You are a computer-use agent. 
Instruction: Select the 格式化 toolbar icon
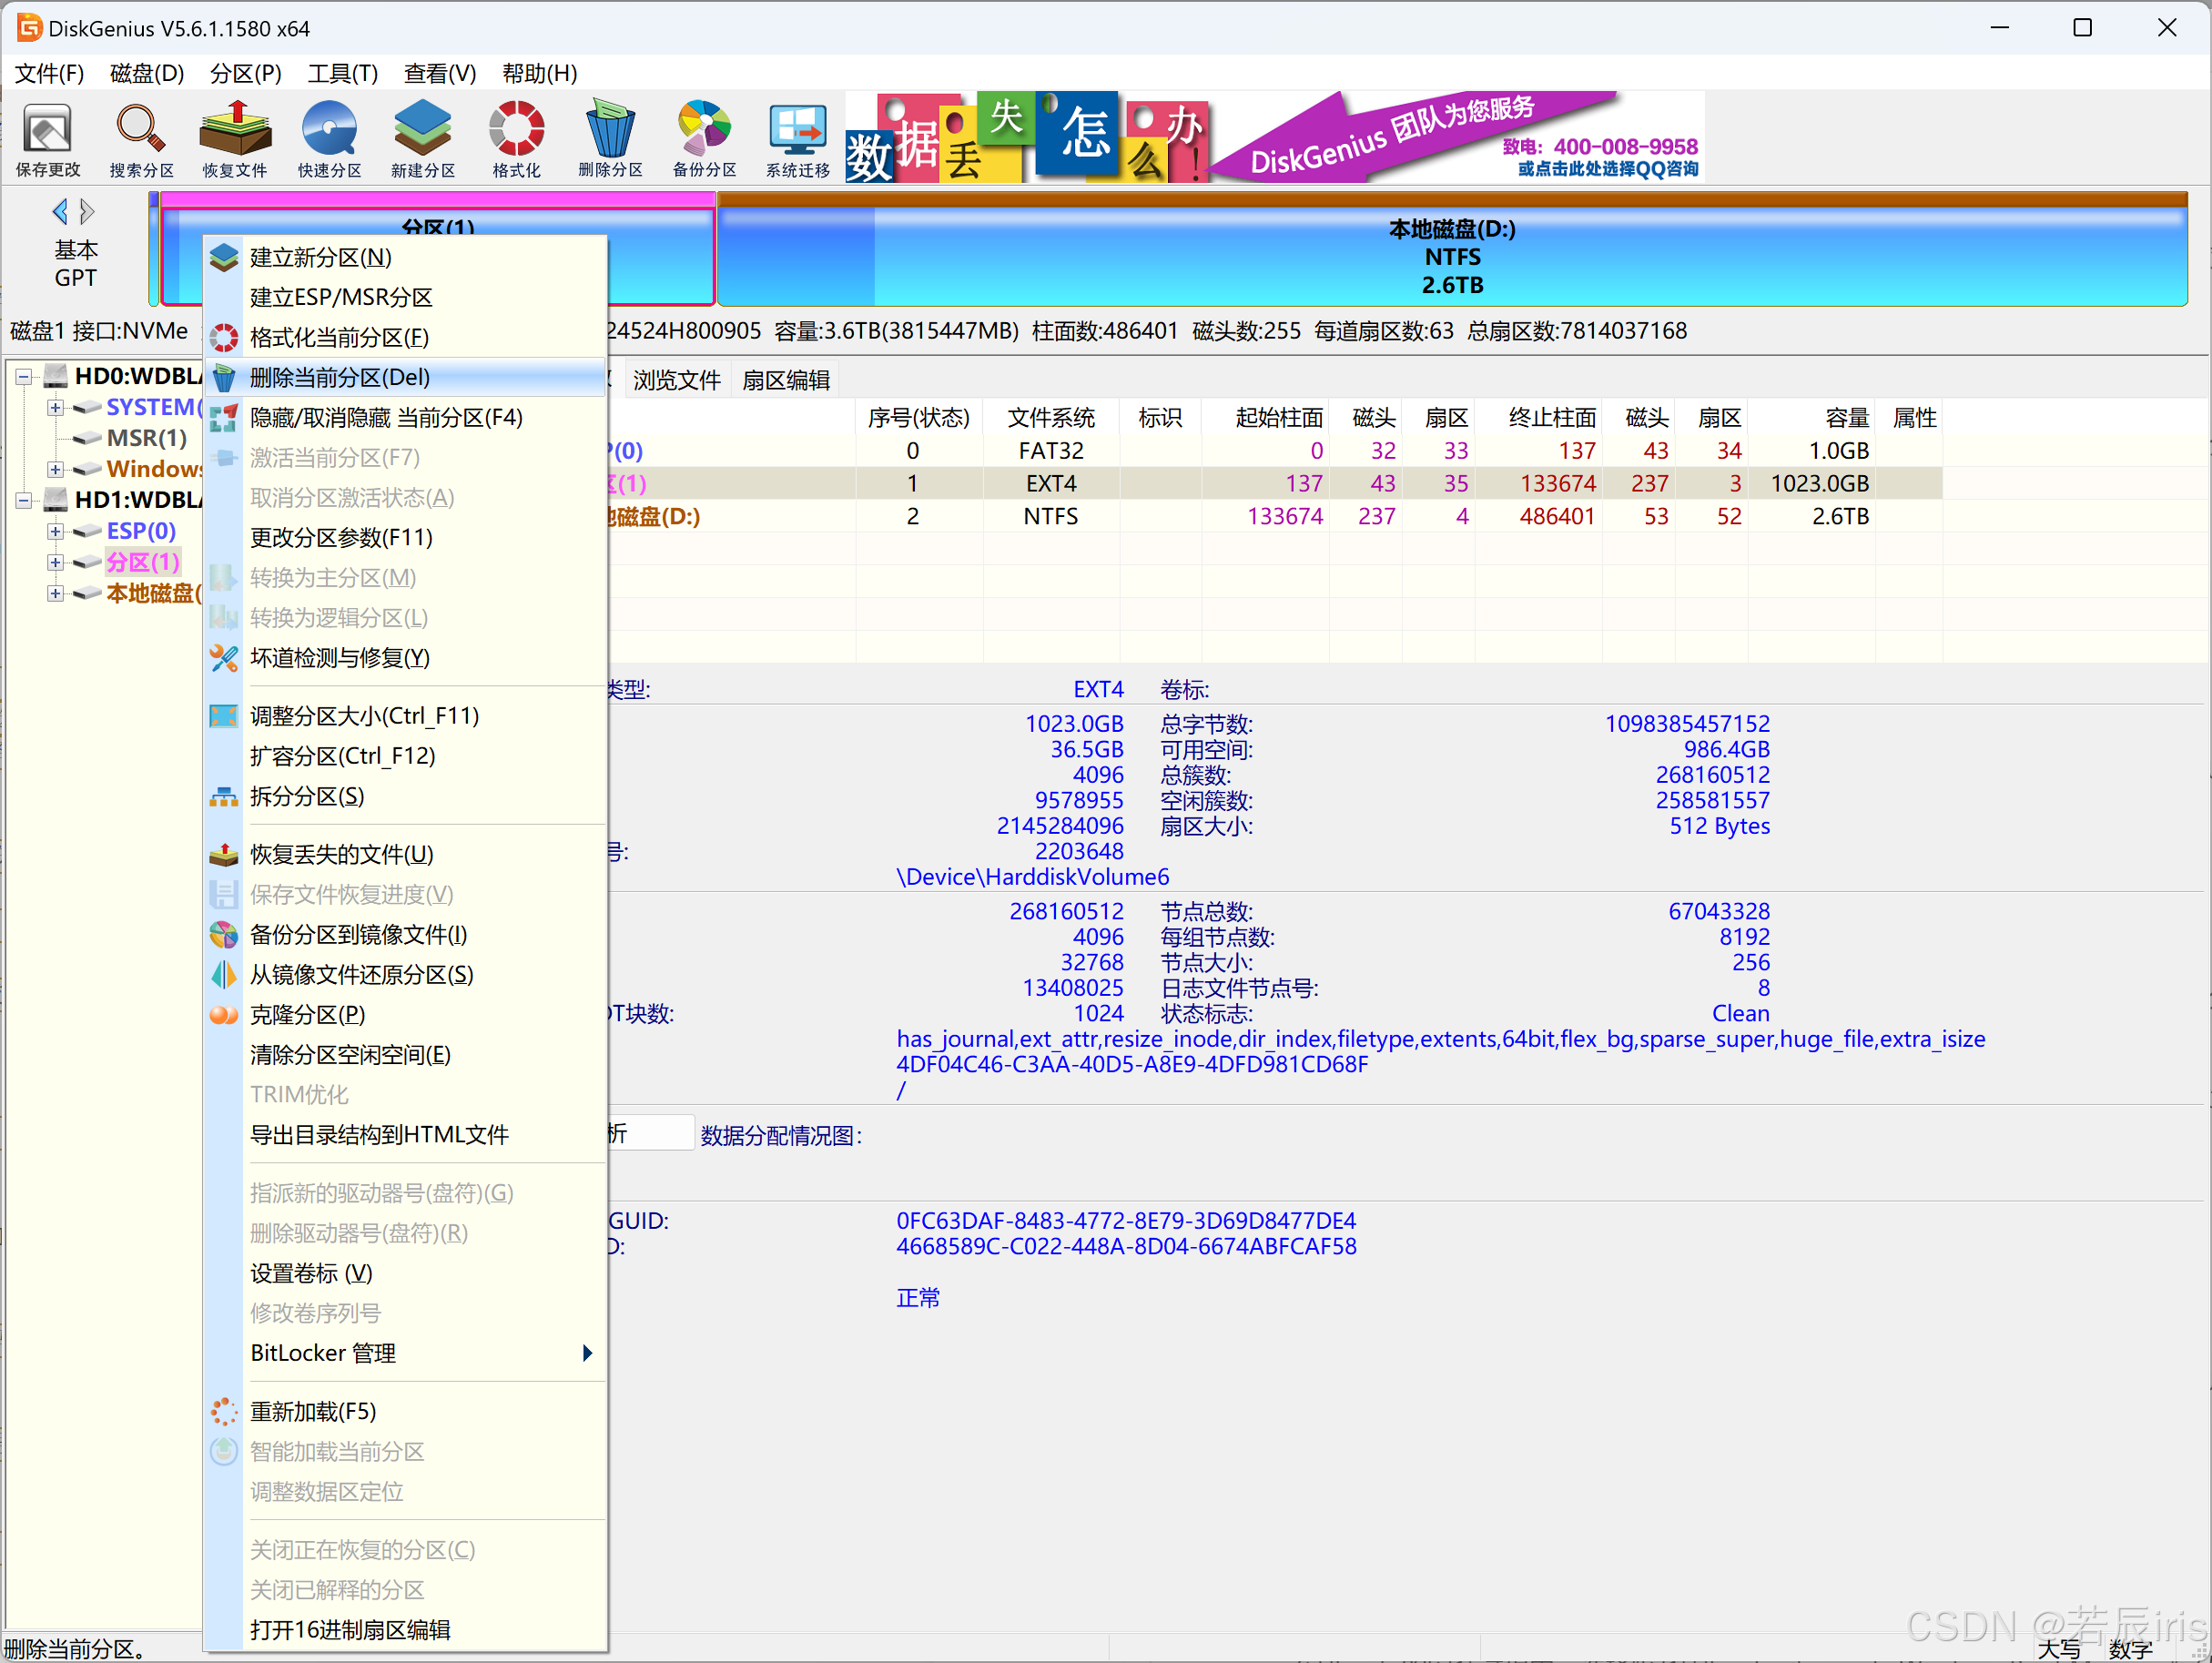[x=516, y=140]
